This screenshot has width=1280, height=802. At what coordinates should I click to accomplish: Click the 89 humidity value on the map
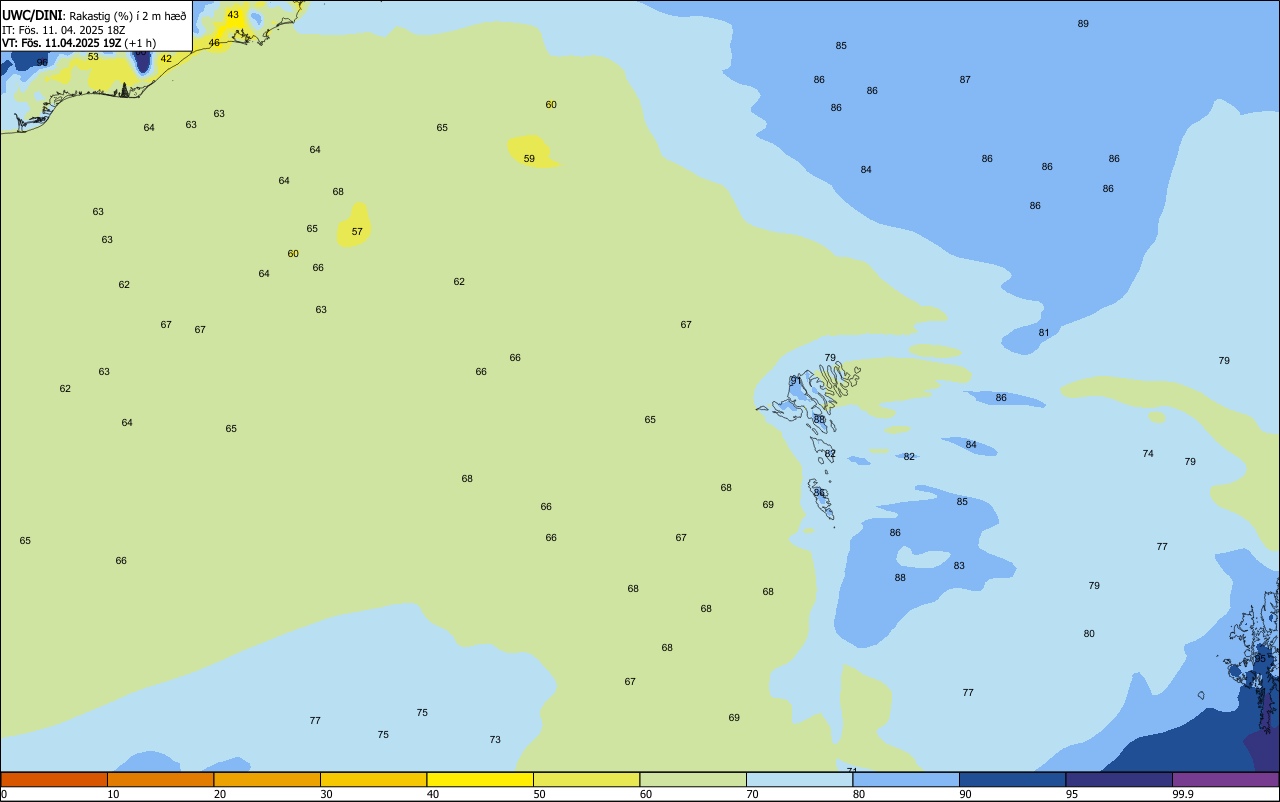tap(1083, 24)
